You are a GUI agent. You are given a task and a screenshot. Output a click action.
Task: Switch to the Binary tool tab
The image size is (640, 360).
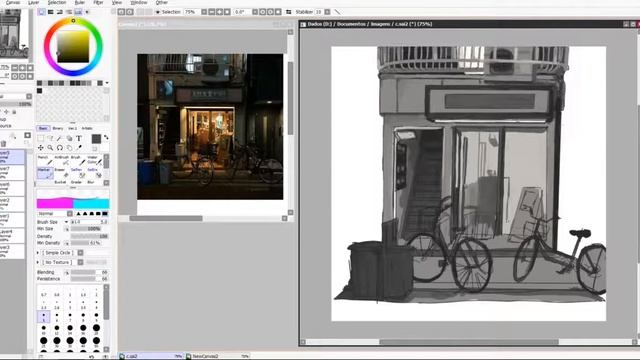click(x=58, y=128)
